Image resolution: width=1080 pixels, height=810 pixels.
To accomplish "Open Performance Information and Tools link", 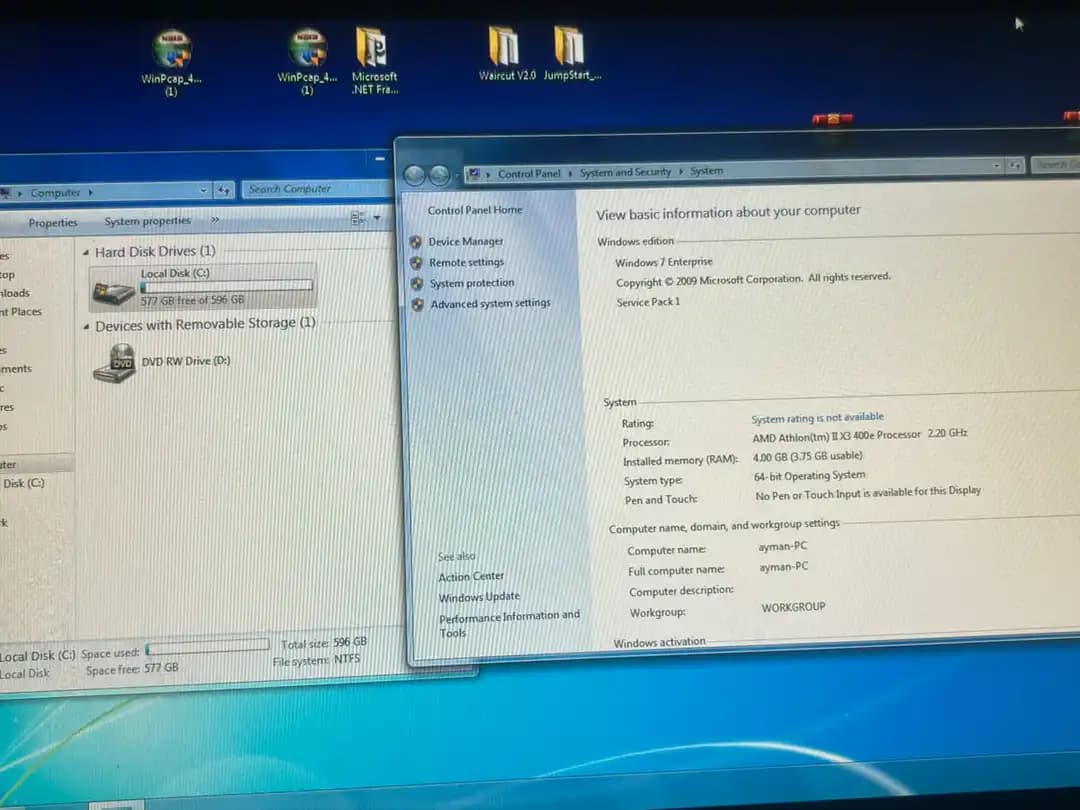I will [x=510, y=623].
